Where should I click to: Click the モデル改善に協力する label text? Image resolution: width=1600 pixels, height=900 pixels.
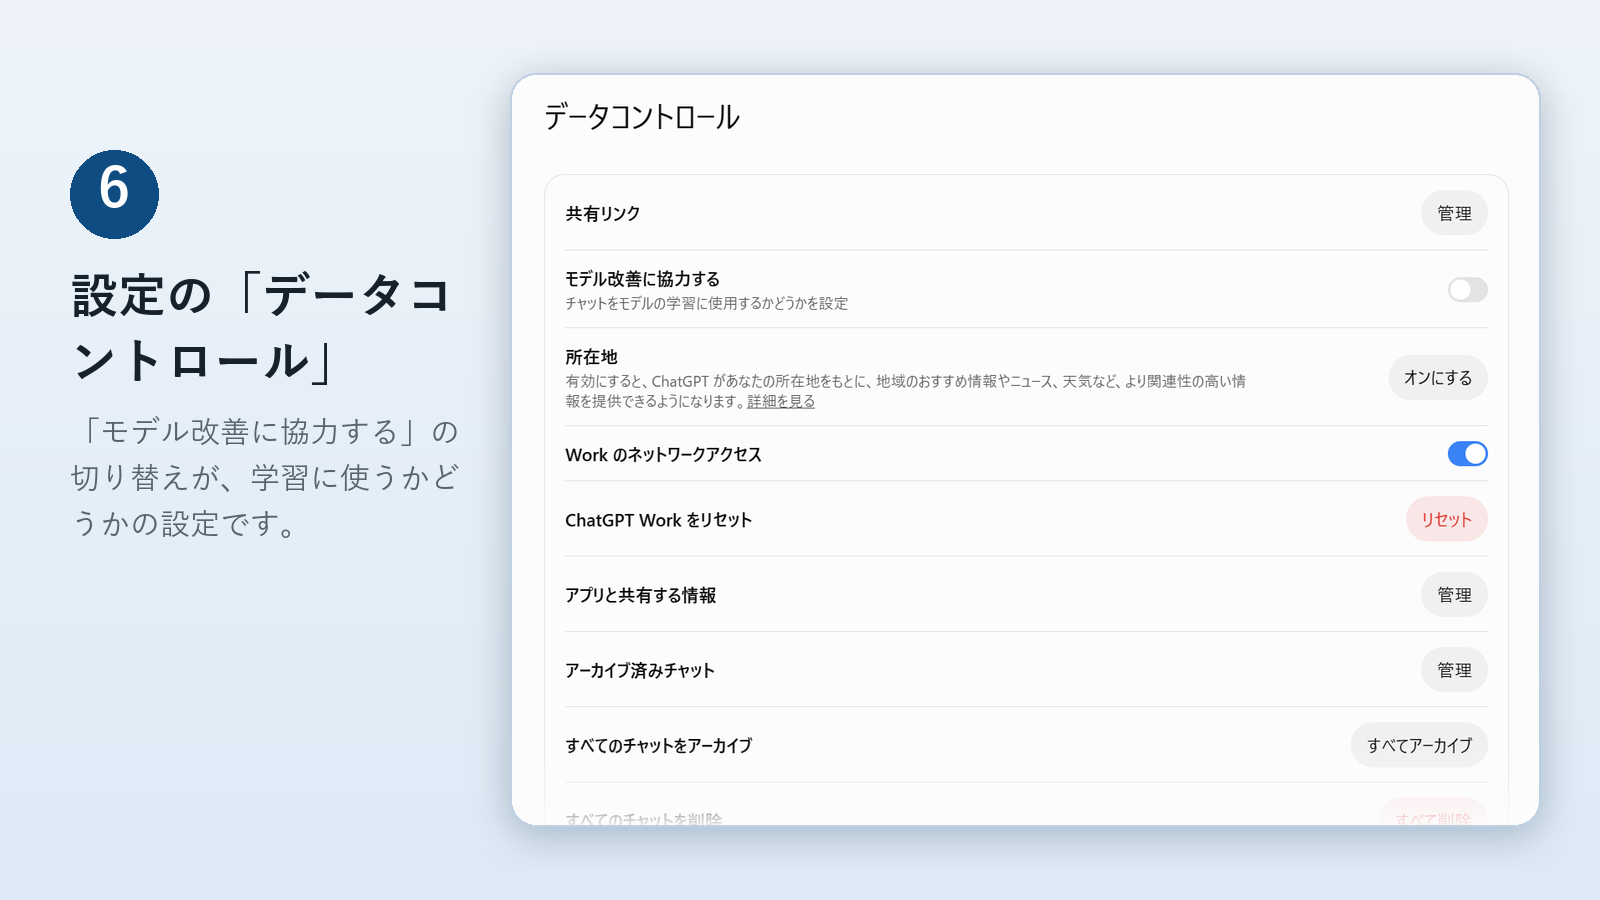(643, 279)
